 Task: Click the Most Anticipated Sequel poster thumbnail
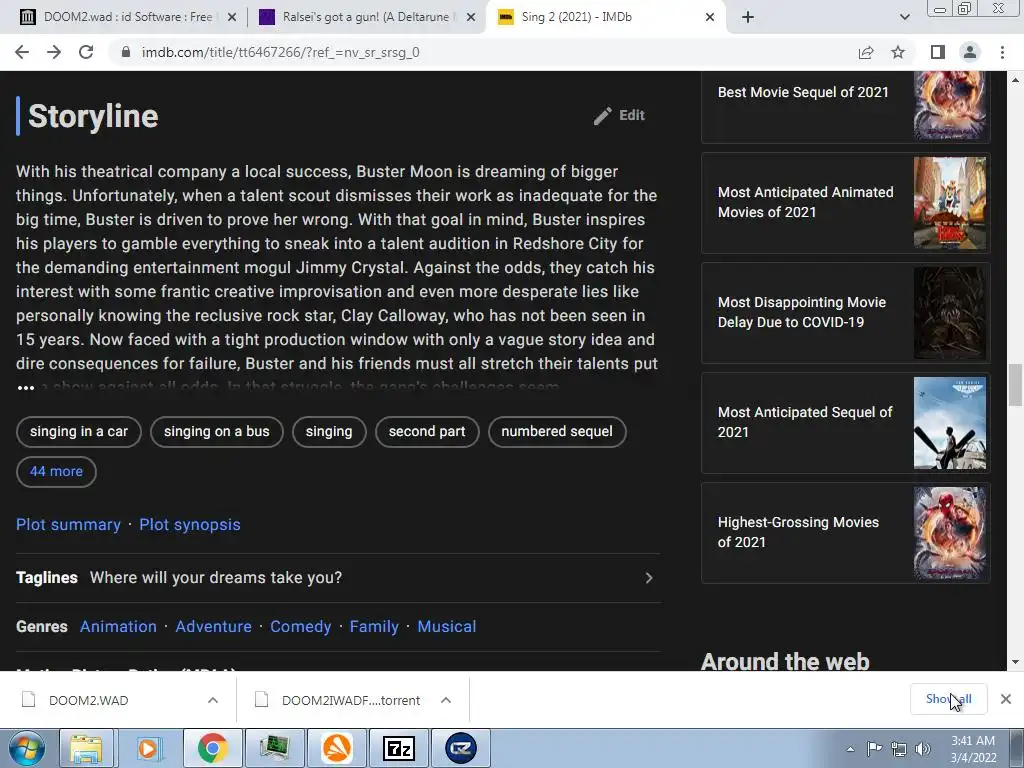950,423
